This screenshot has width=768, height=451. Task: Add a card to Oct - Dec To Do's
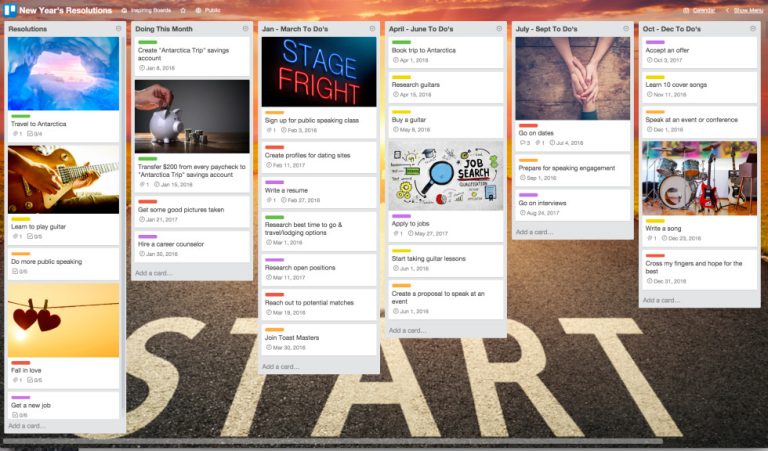(661, 301)
